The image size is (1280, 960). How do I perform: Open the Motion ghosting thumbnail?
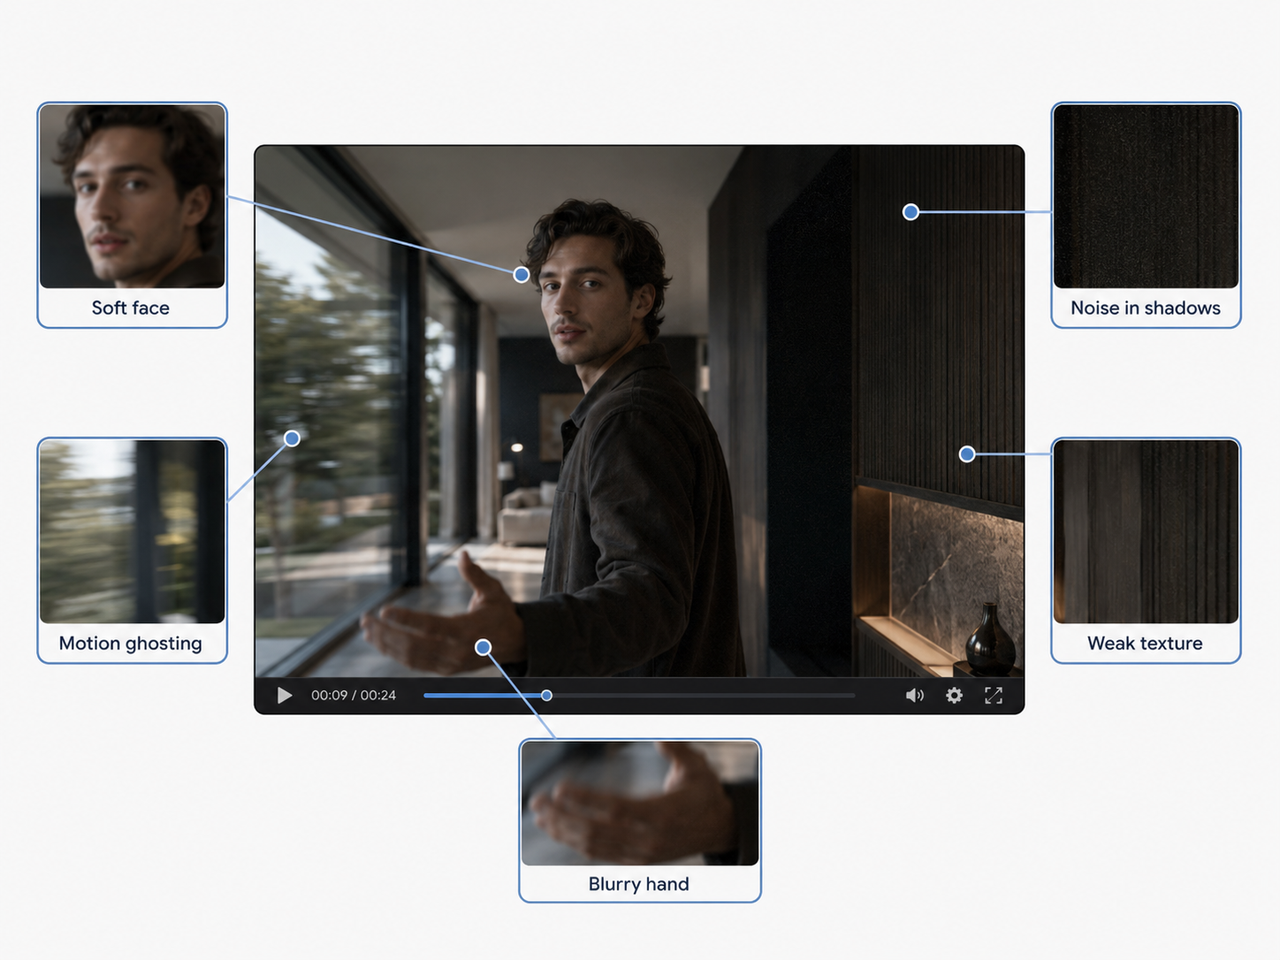click(132, 531)
